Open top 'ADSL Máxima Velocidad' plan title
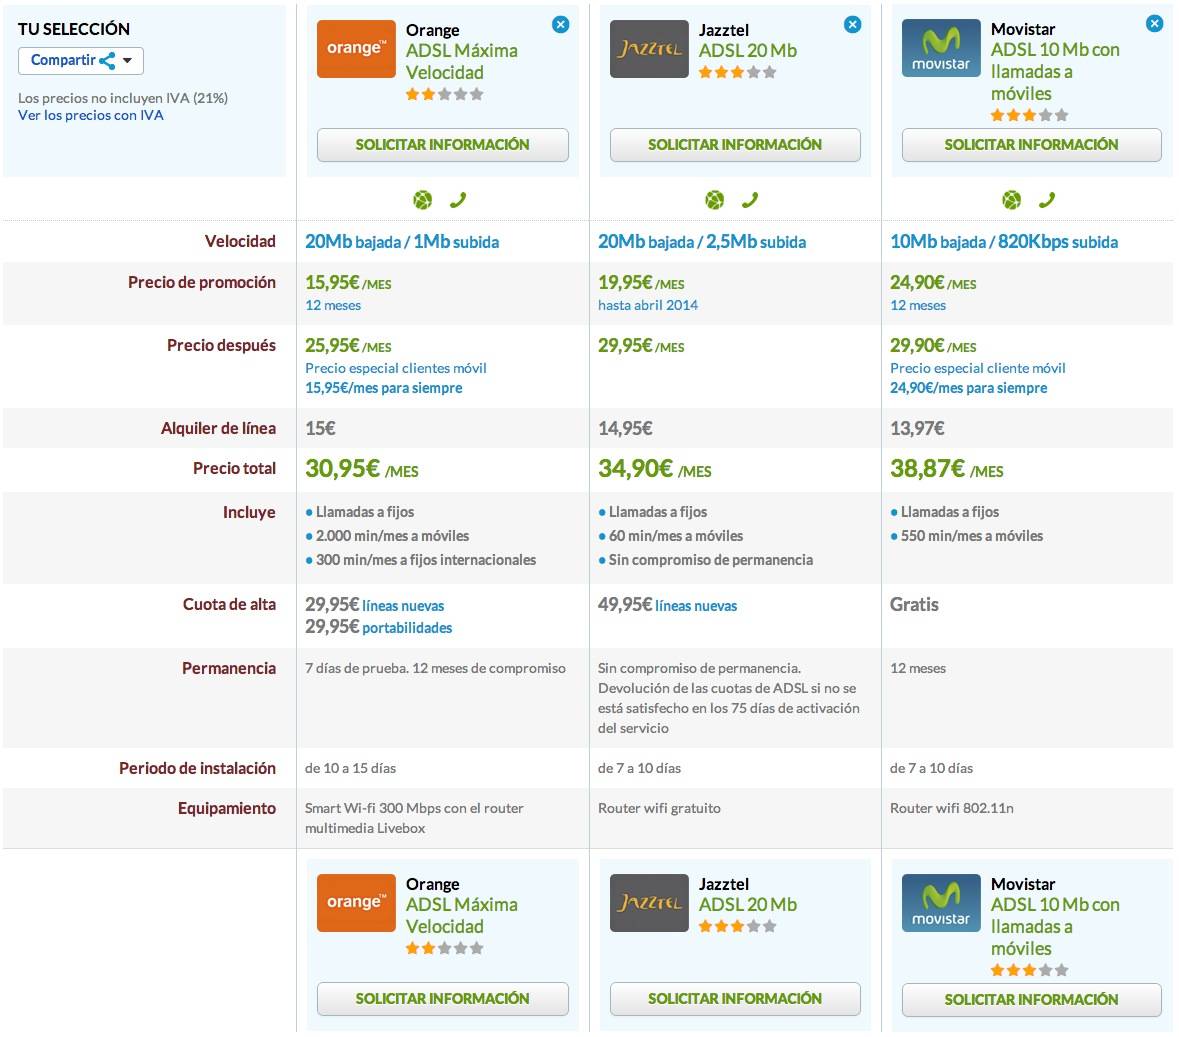Viewport: 1179px width, 1037px height. (x=462, y=62)
